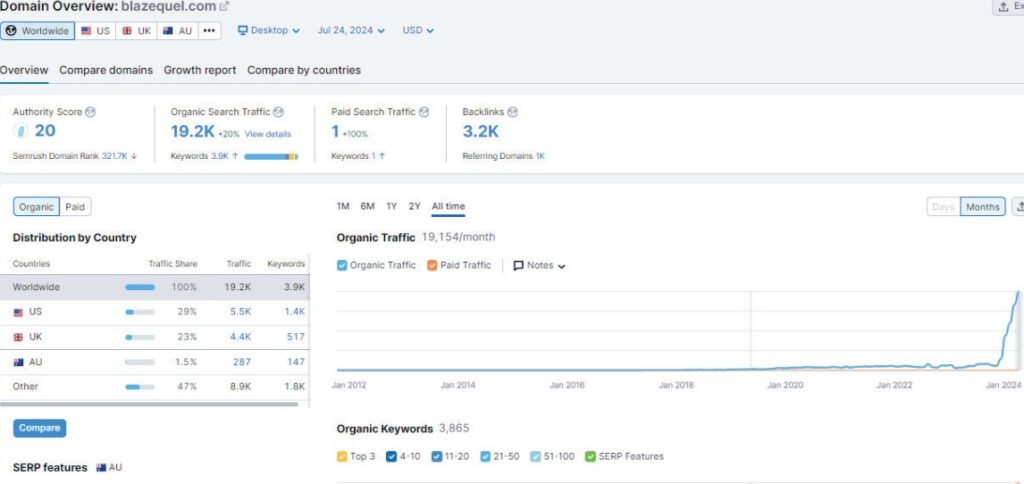Select the 2Y time range

coord(415,206)
